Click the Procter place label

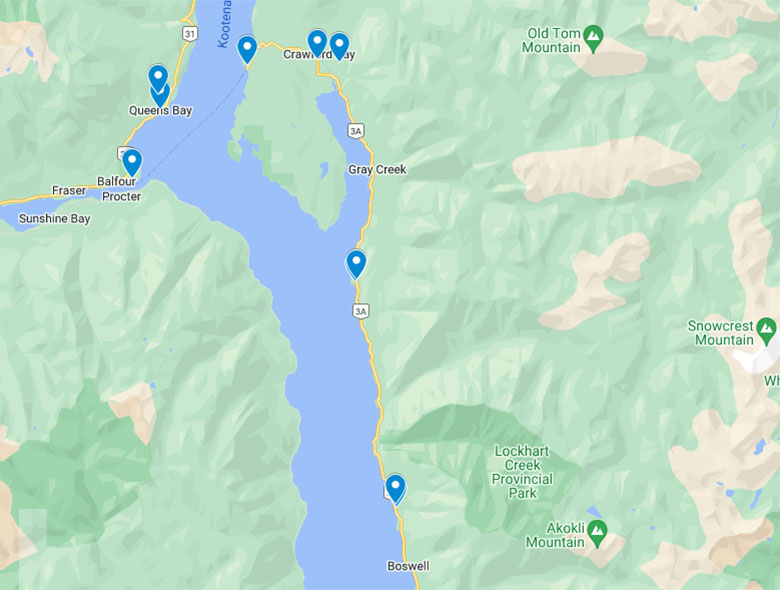coord(121,197)
